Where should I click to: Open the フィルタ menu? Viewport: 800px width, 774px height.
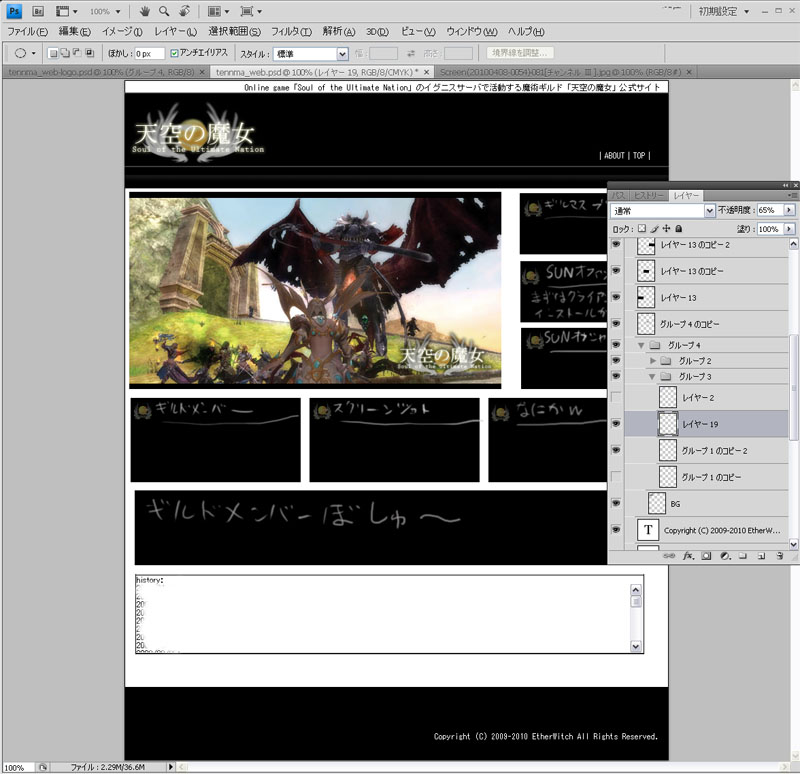(x=291, y=32)
